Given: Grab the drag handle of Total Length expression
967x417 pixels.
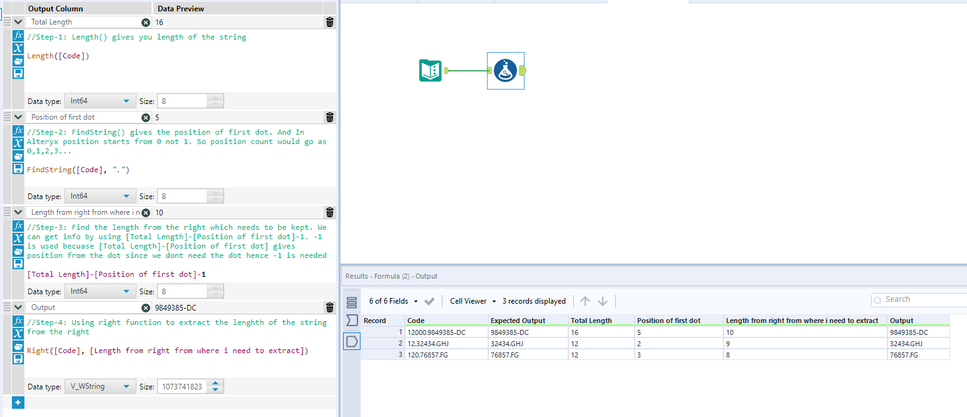Looking at the screenshot, I should (x=7, y=22).
